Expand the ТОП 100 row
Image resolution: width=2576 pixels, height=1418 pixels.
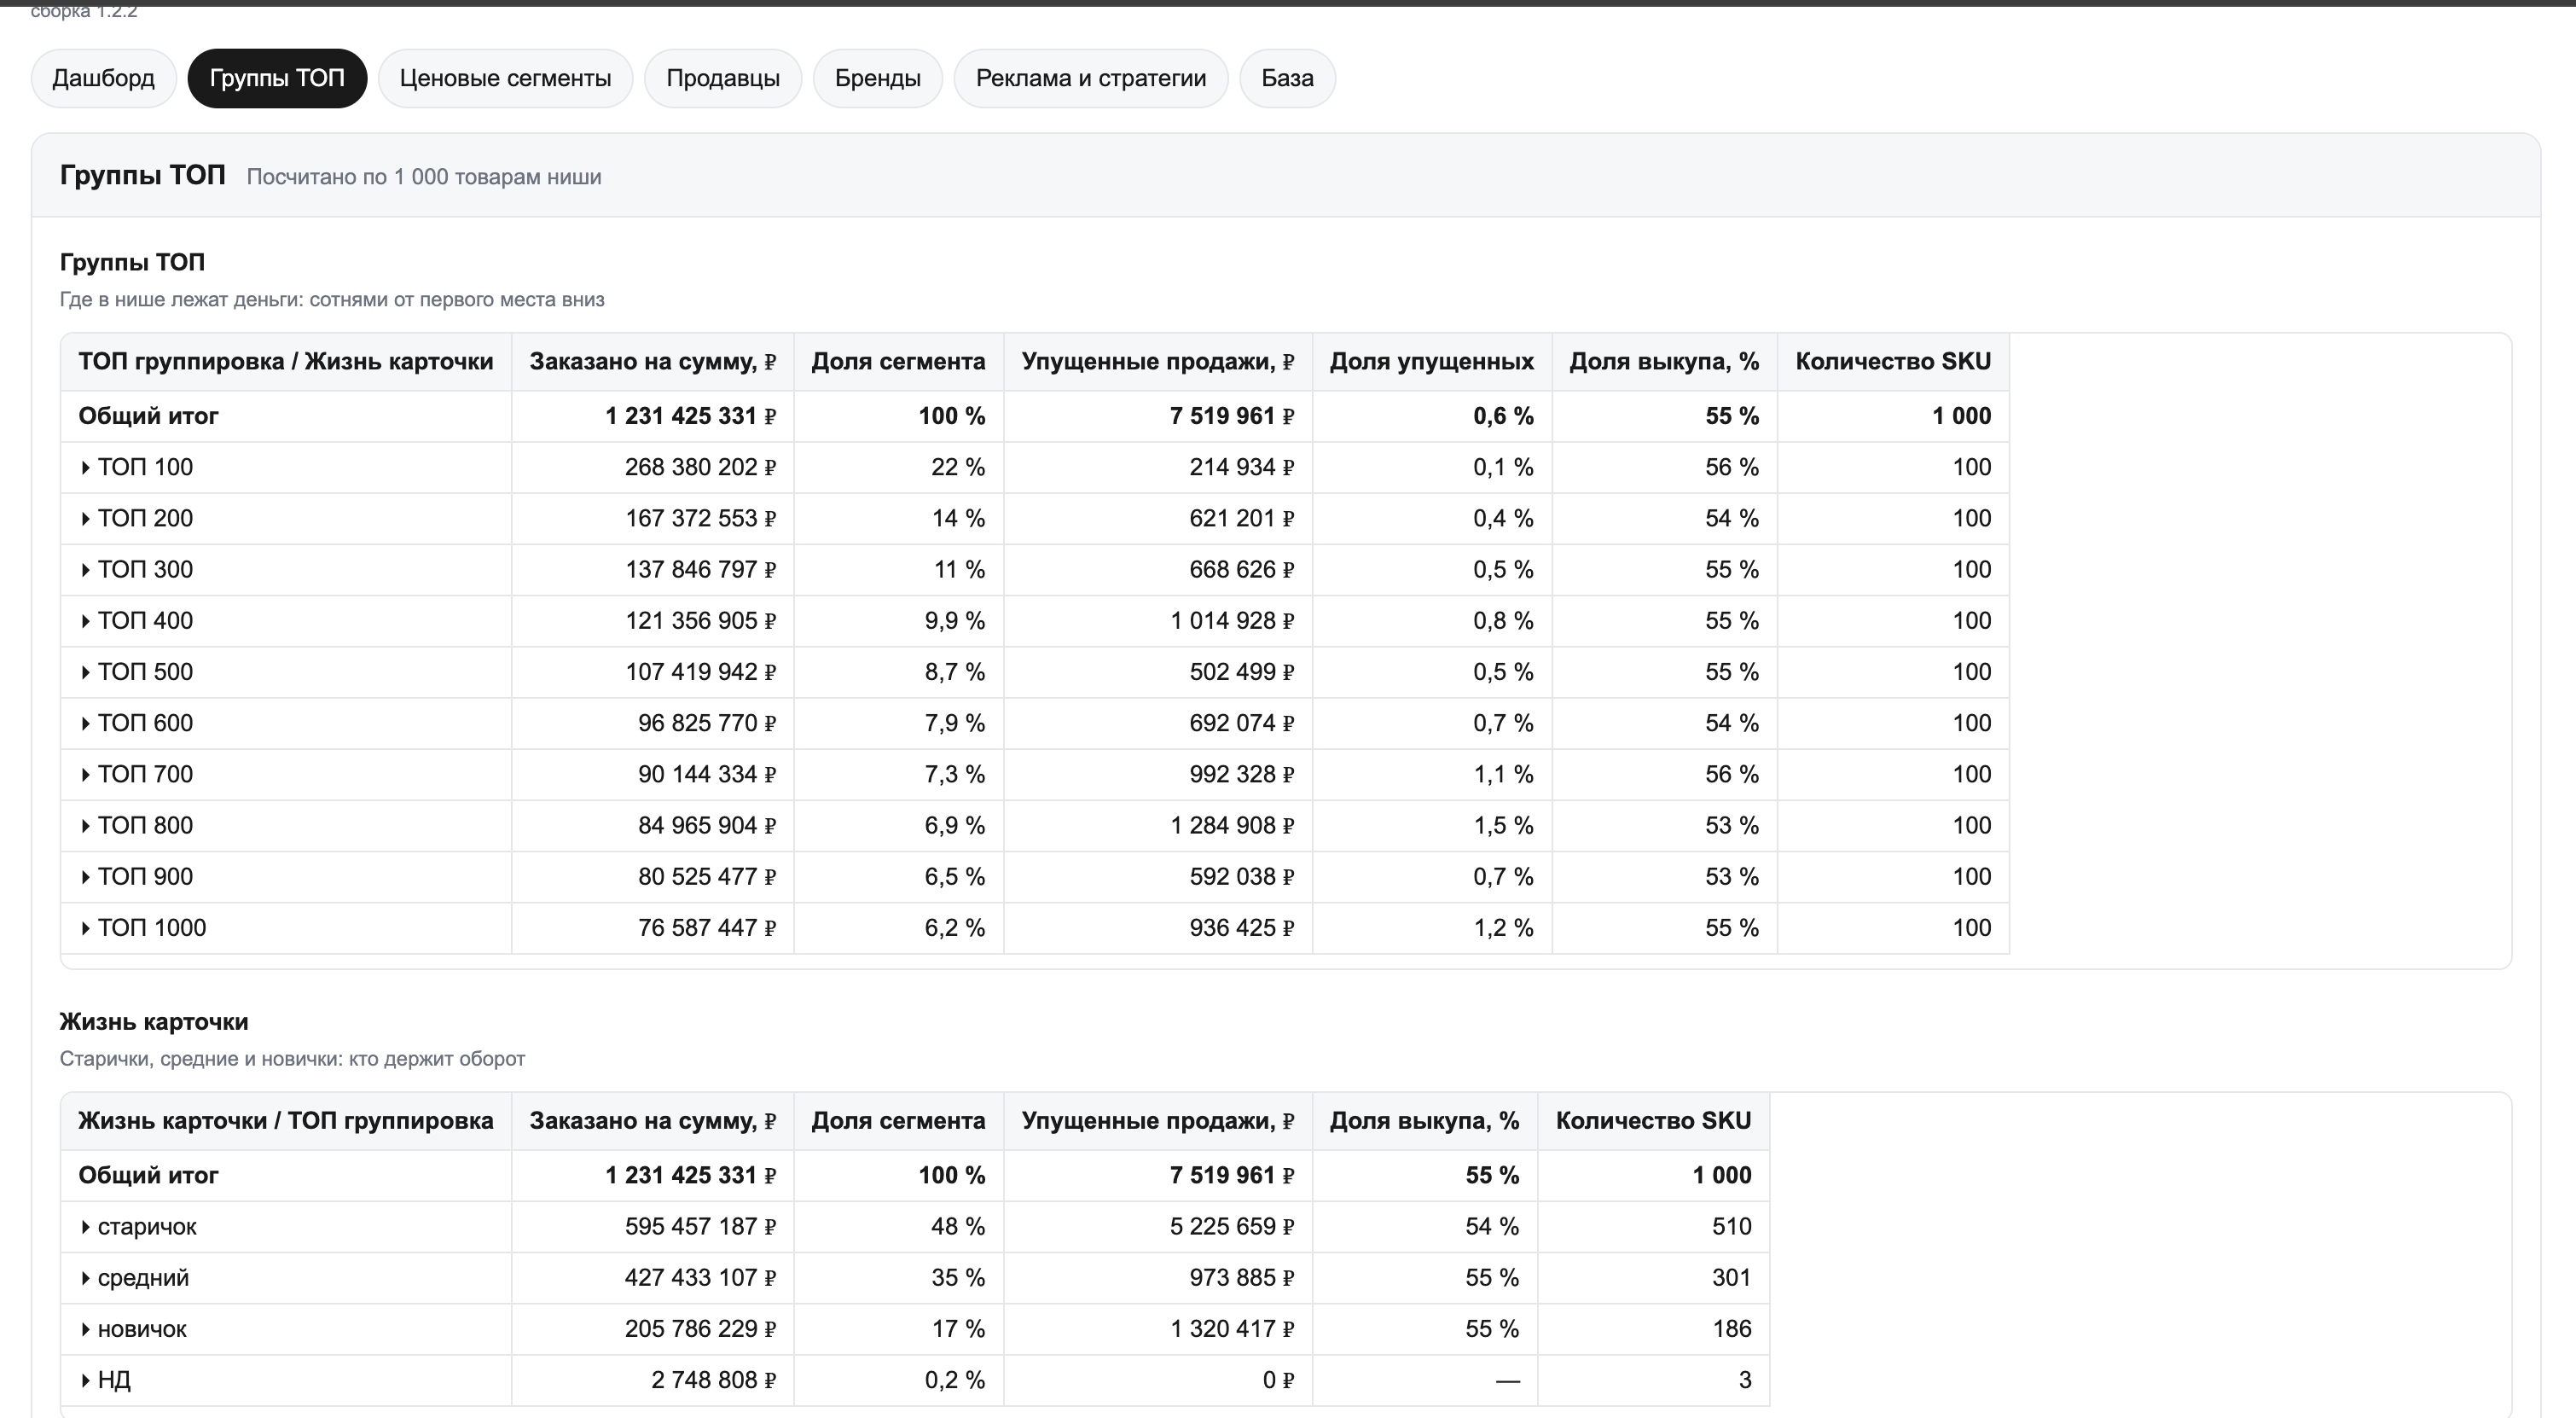pyautogui.click(x=85, y=468)
